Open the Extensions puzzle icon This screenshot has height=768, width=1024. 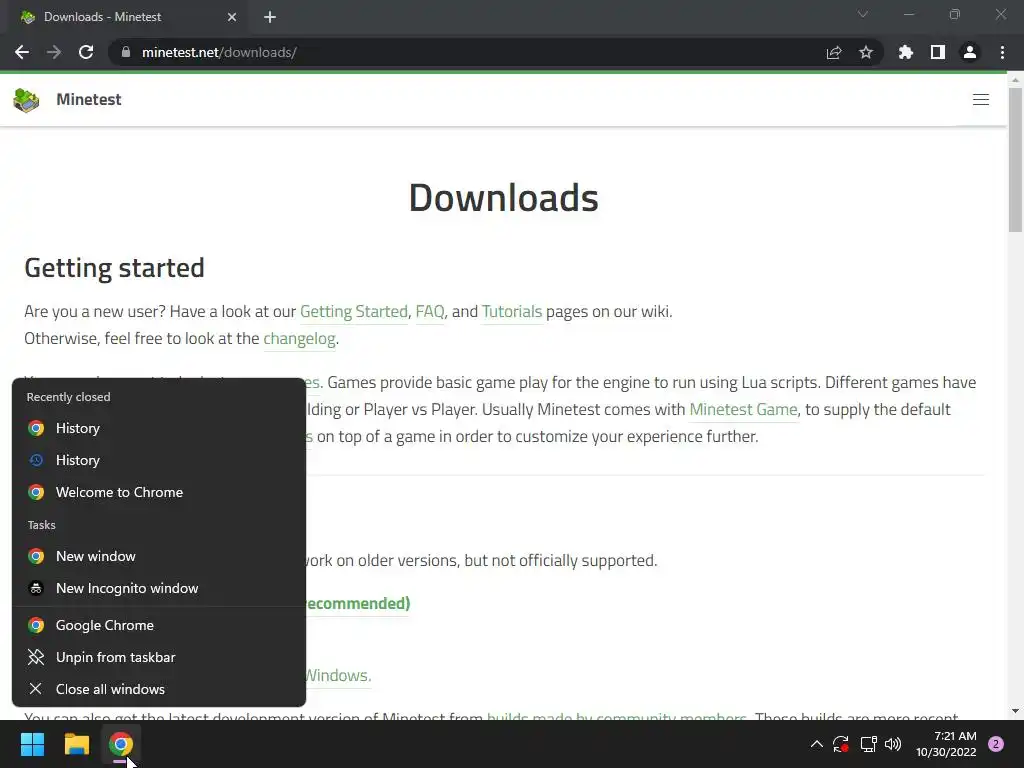[x=906, y=52]
